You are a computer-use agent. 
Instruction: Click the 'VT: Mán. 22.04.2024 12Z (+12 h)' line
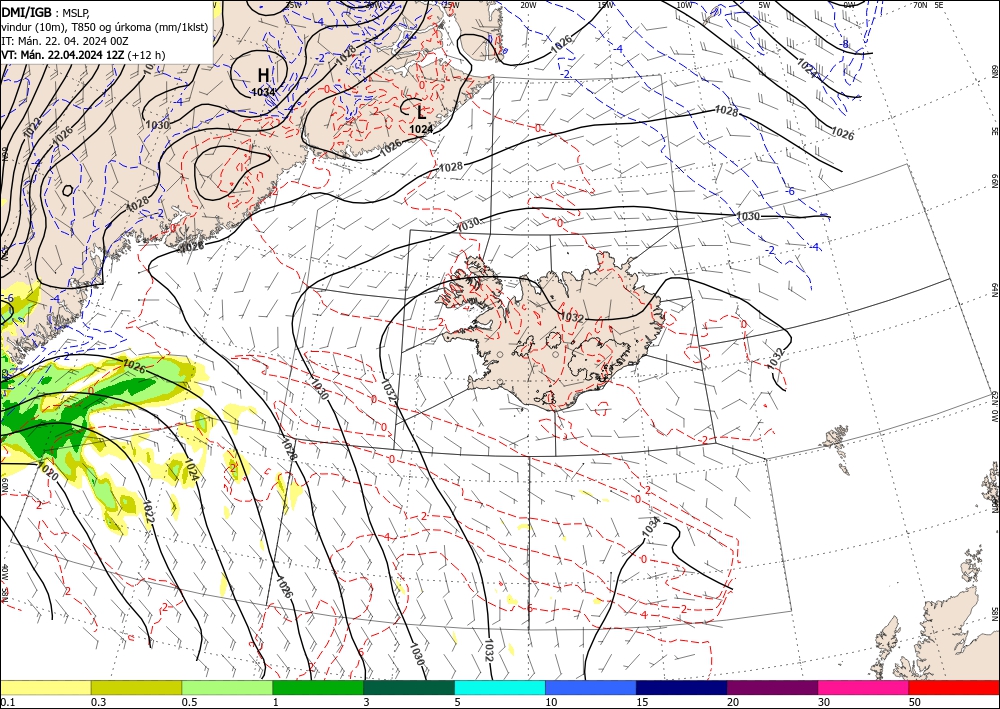(83, 55)
